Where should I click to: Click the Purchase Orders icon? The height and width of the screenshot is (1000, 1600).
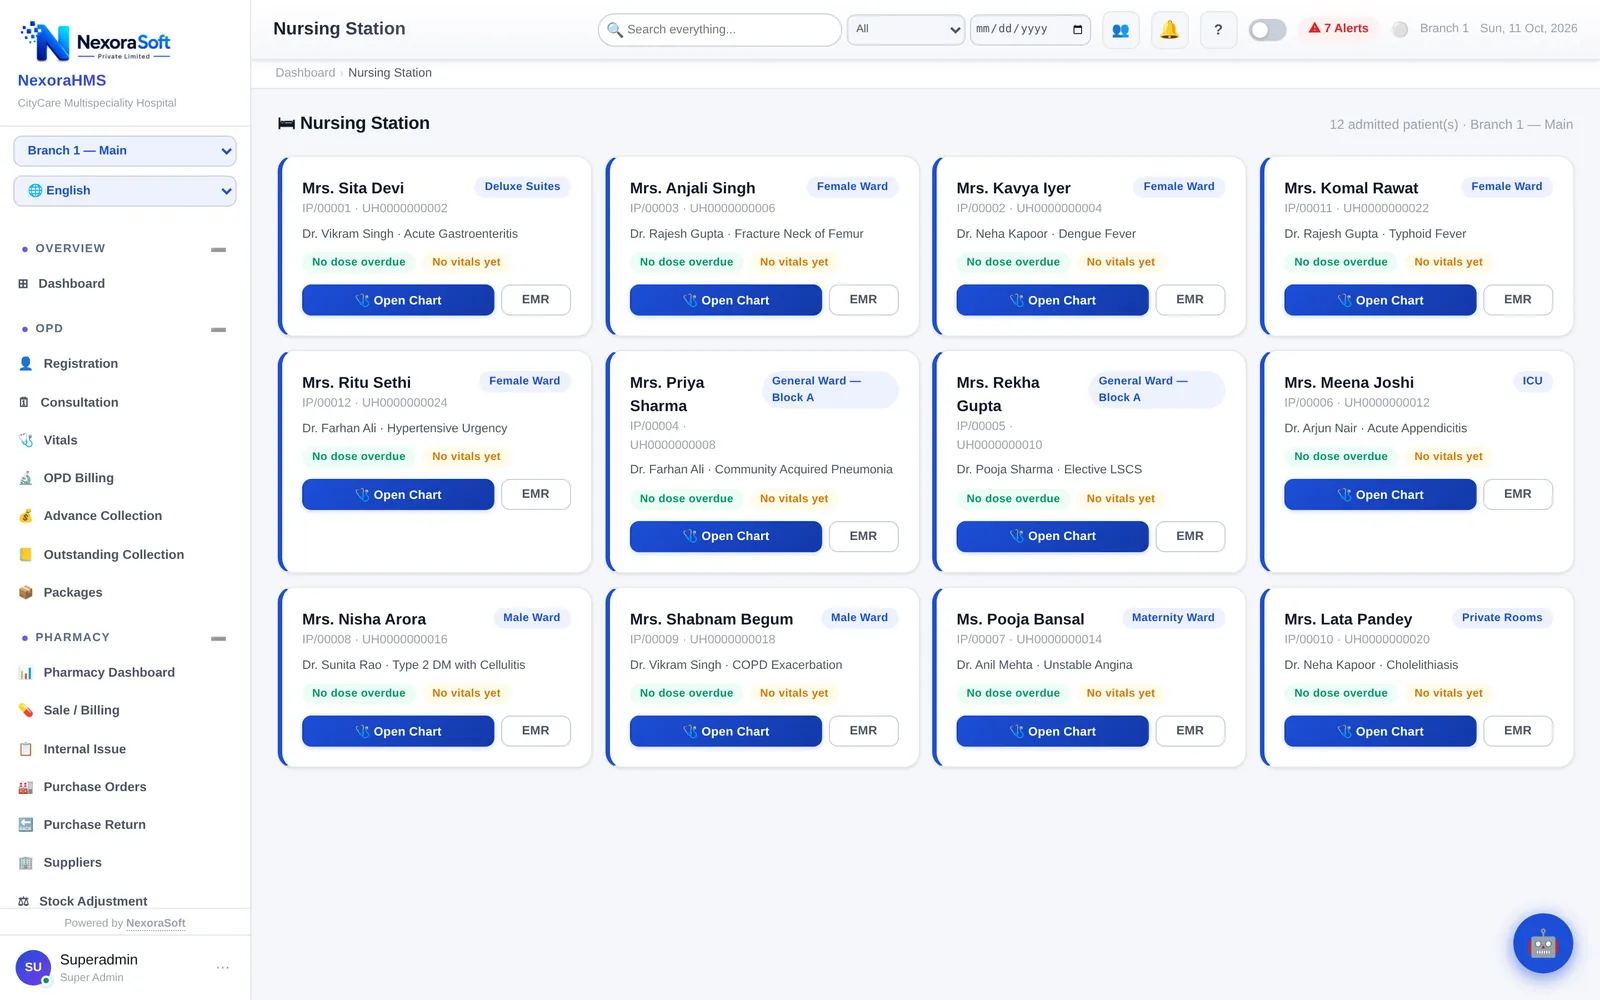tap(26, 787)
